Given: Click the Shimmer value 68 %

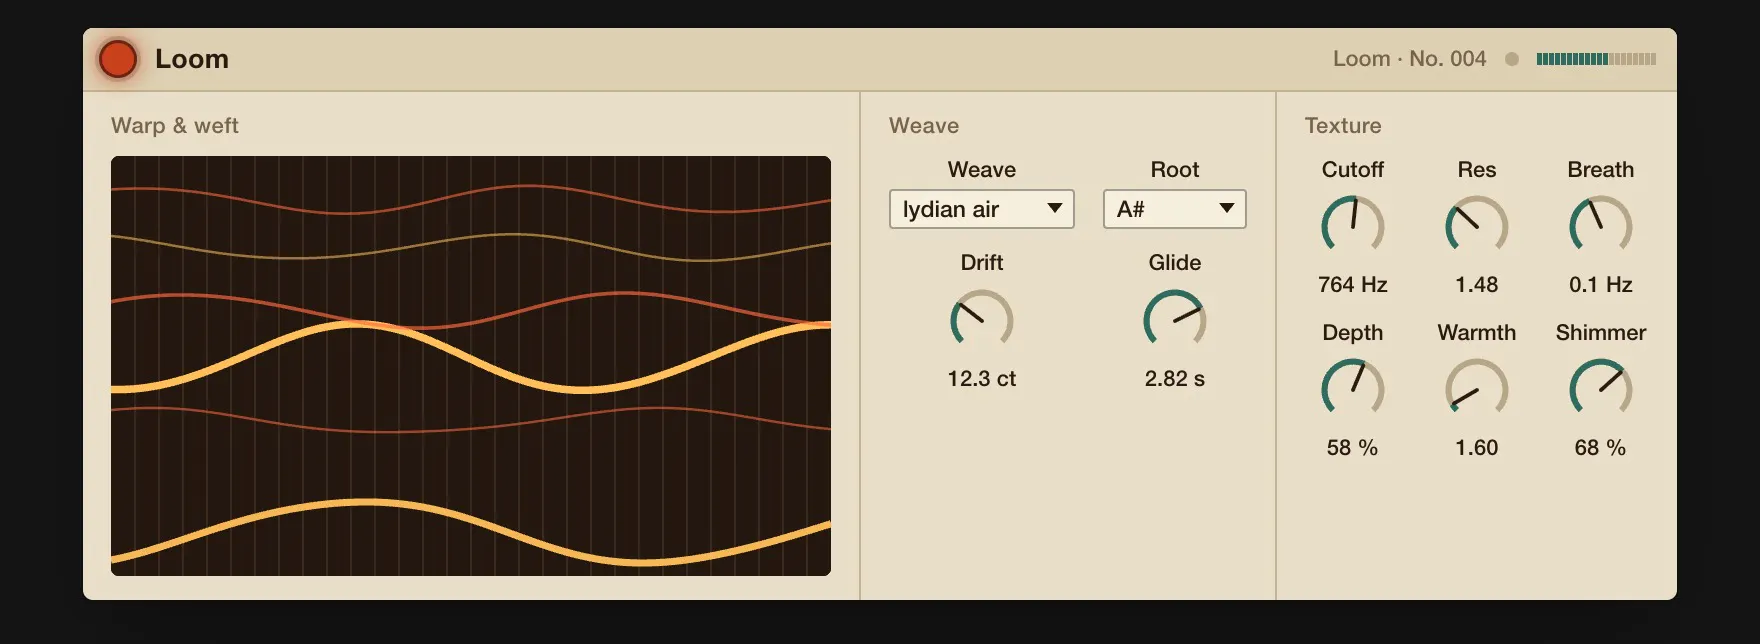Looking at the screenshot, I should (1600, 448).
